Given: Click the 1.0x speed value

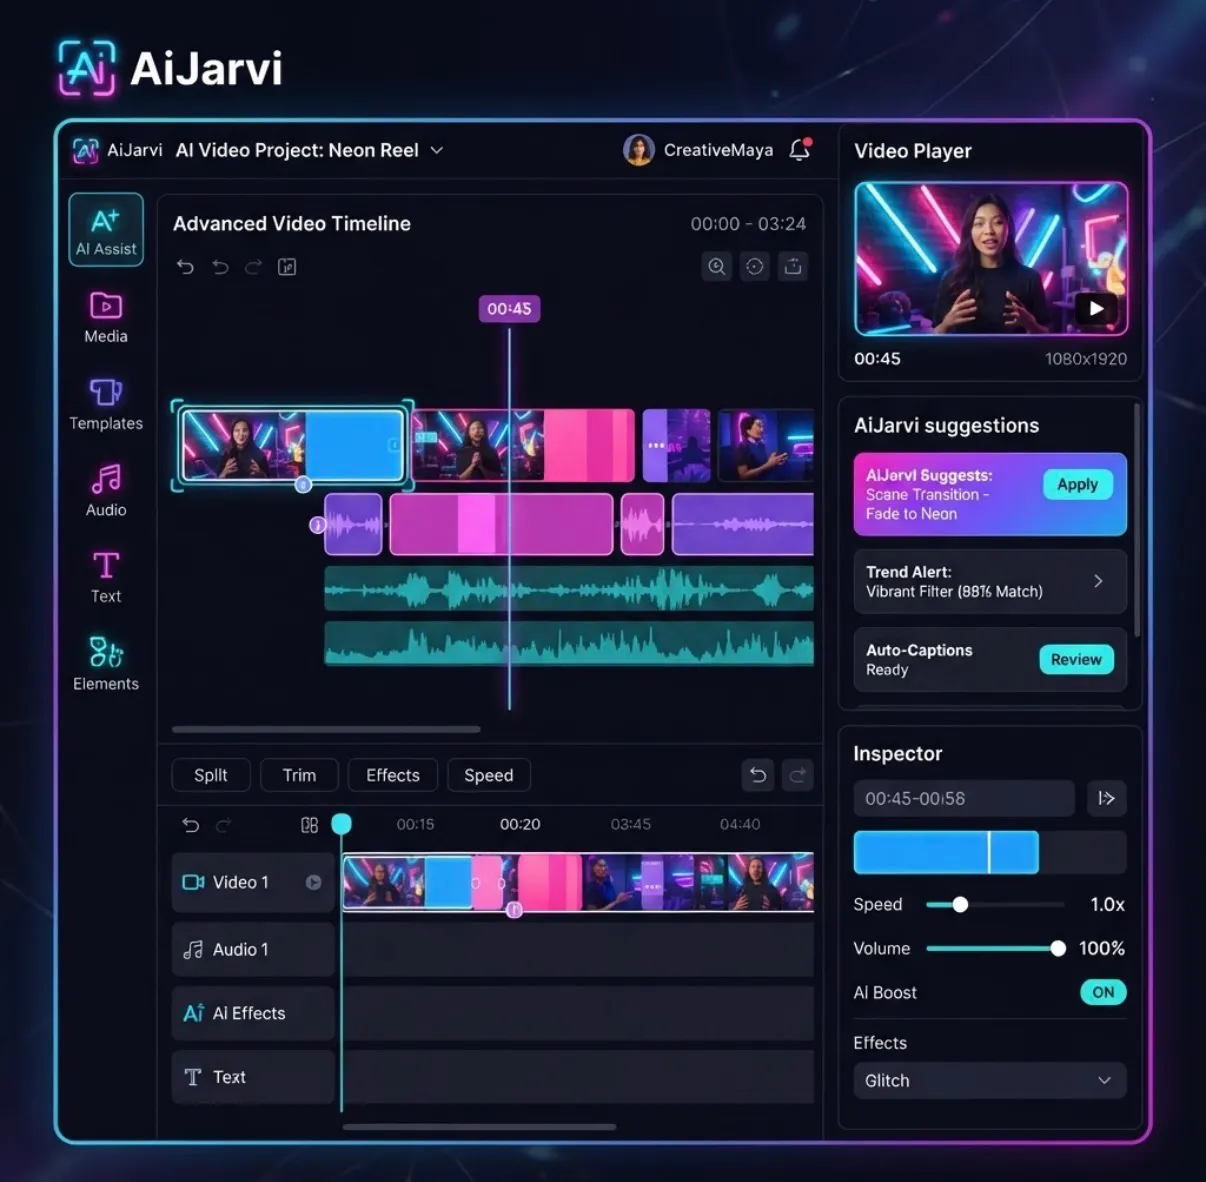Looking at the screenshot, I should 1107,905.
